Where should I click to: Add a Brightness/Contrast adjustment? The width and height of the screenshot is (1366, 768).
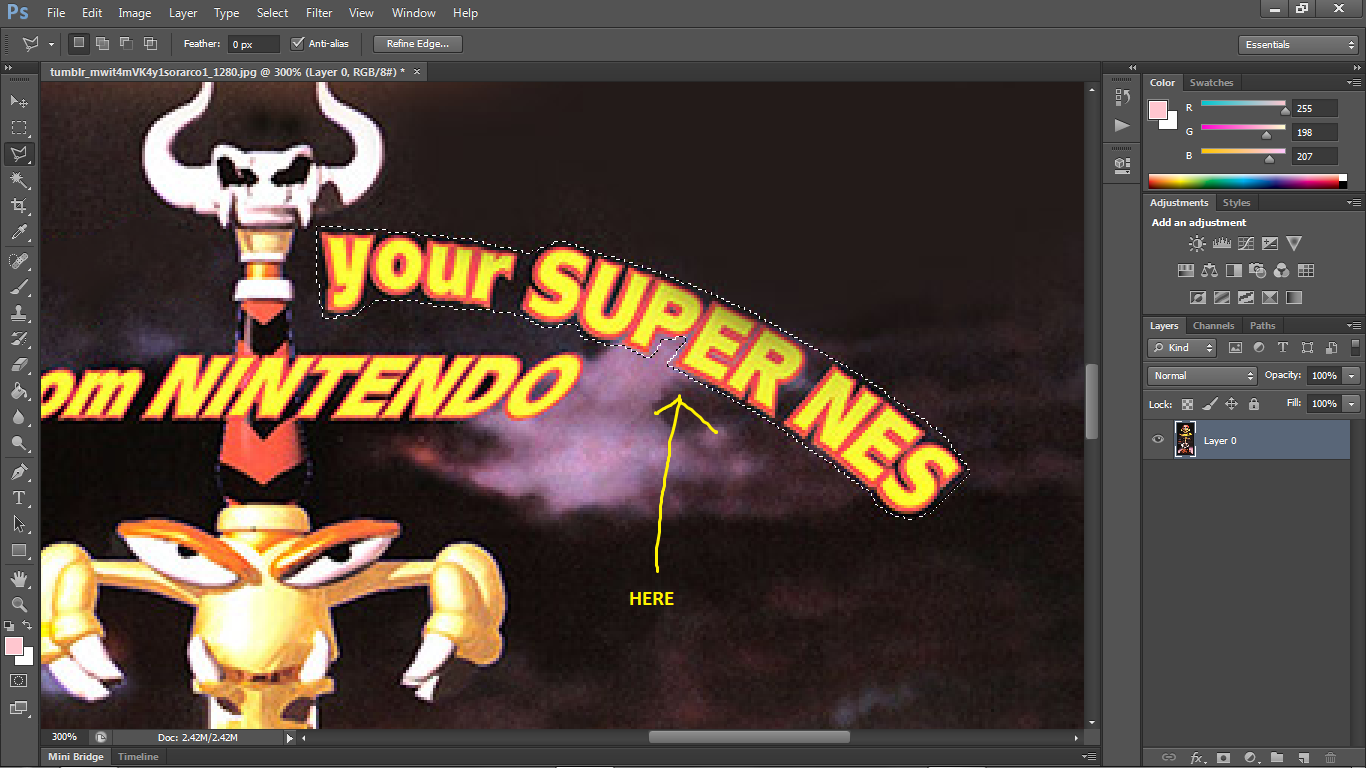[x=1197, y=243]
